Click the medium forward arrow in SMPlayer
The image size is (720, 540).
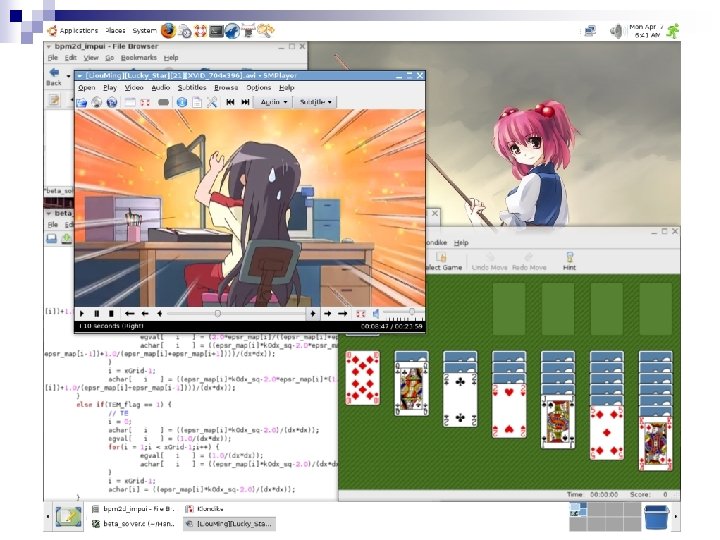click(327, 314)
